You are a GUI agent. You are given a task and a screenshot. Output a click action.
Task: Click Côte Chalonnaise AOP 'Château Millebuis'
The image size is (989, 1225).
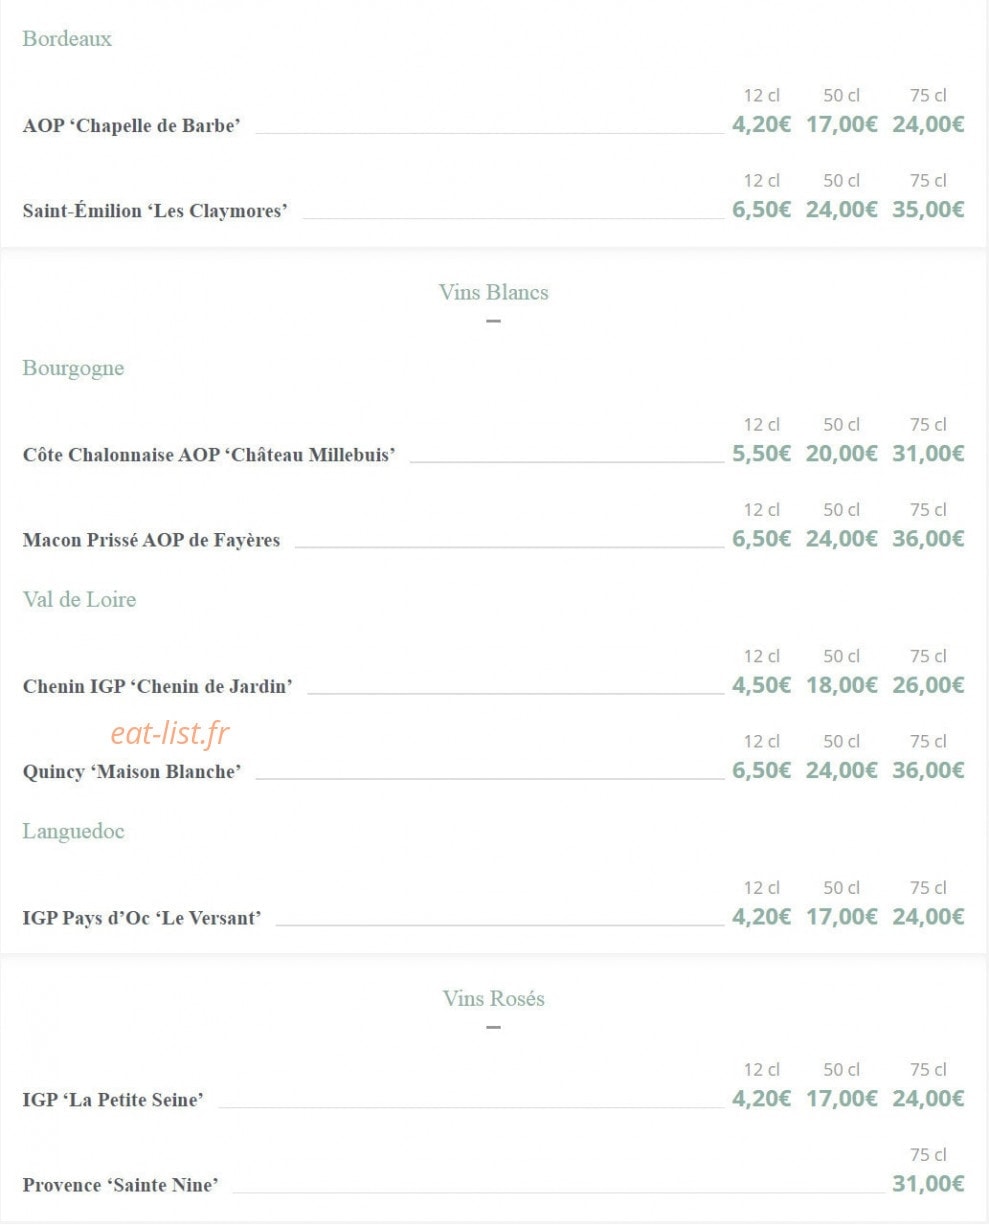(209, 455)
